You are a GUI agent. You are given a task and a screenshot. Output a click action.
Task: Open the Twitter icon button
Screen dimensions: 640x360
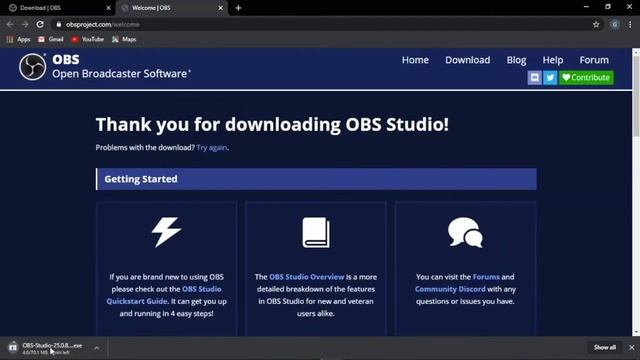coord(550,78)
